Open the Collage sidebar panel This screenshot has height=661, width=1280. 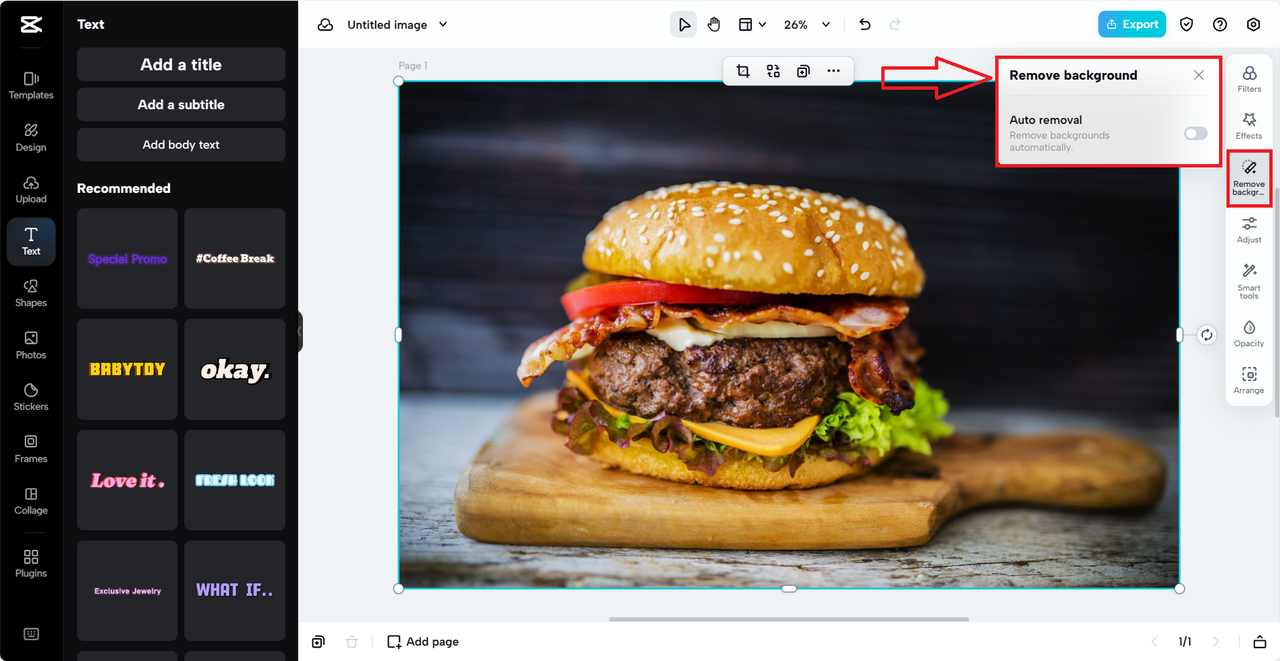[31, 501]
